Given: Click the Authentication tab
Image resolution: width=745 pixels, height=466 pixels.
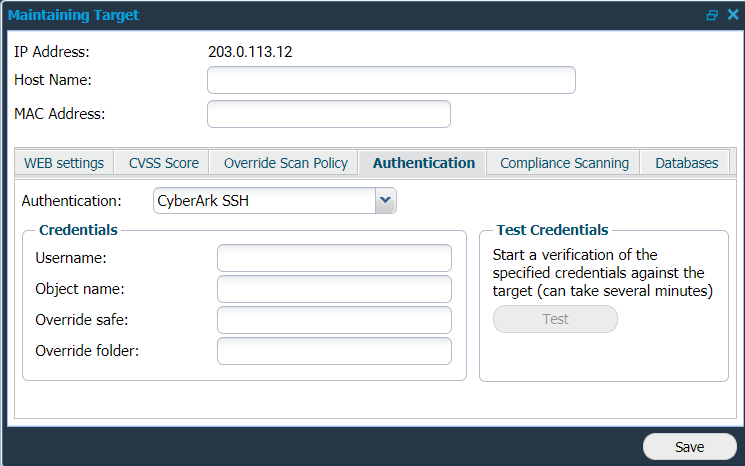Looking at the screenshot, I should click(423, 163).
